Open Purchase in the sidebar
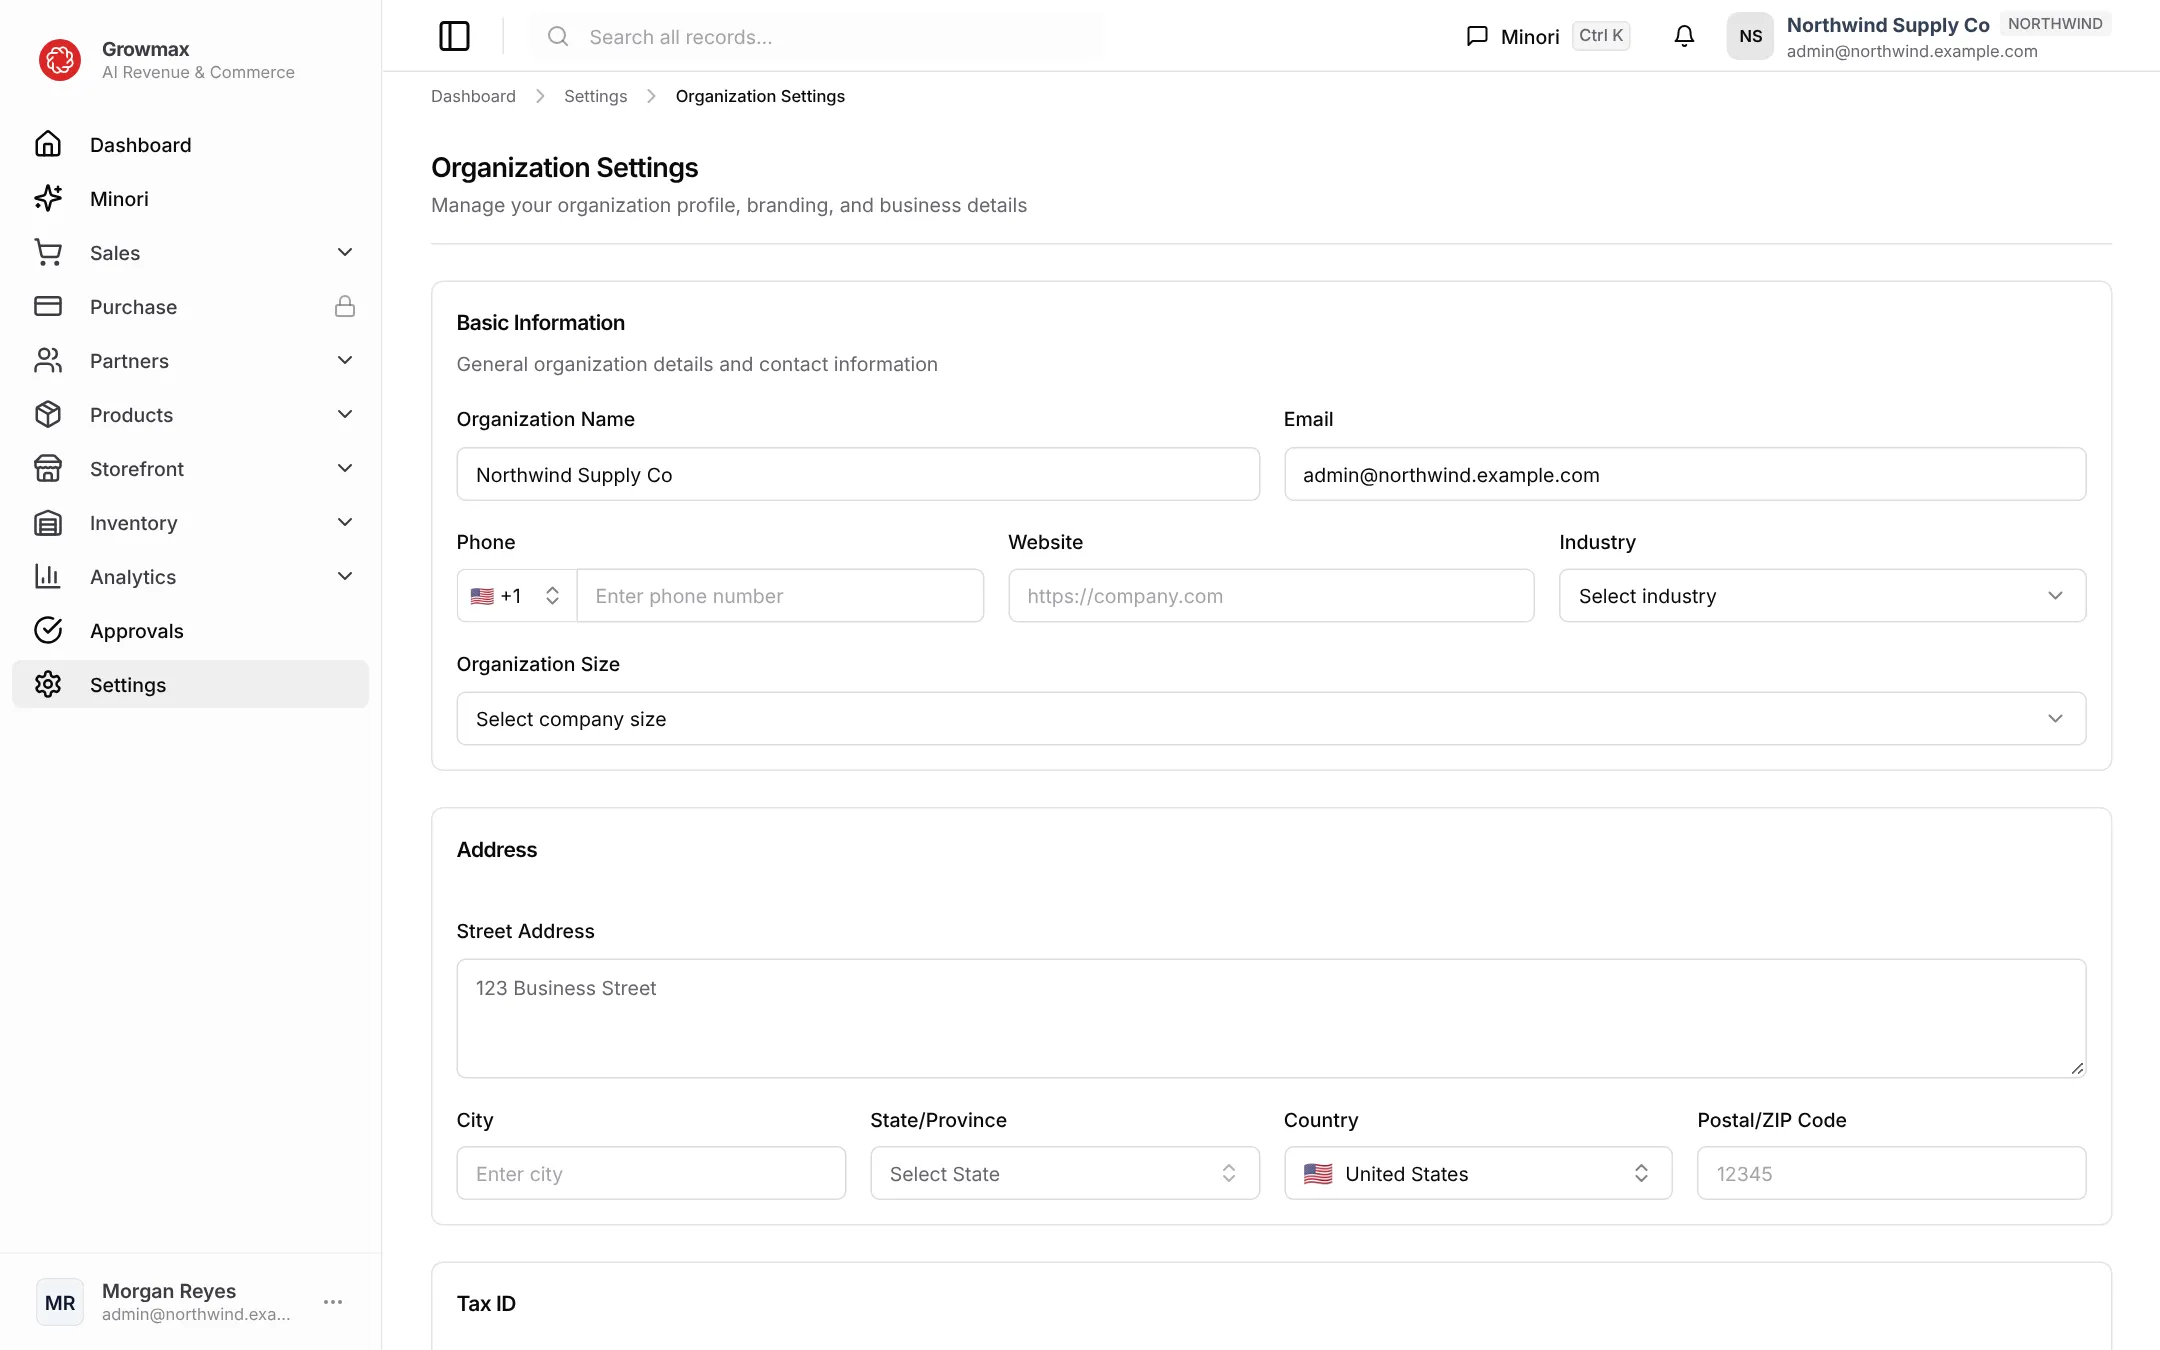This screenshot has height=1350, width=2160. tap(190, 306)
